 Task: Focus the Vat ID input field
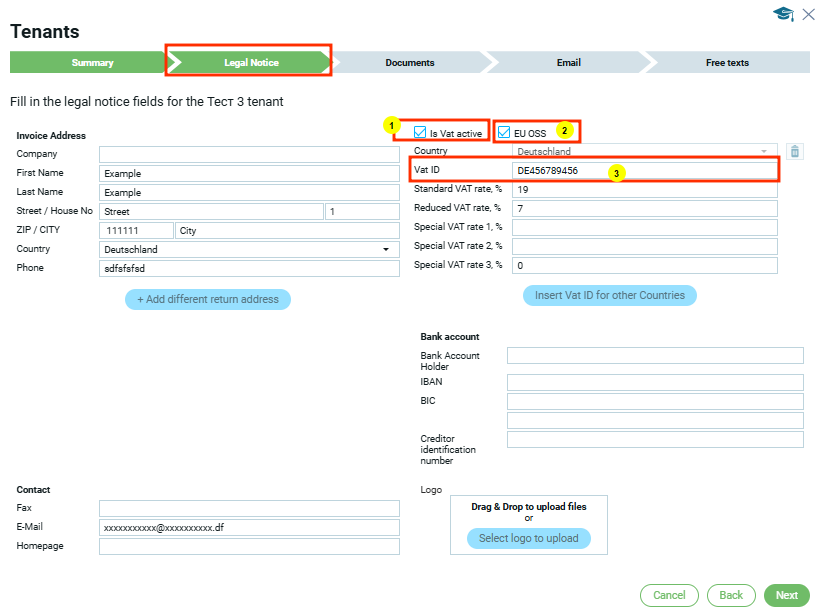644,171
